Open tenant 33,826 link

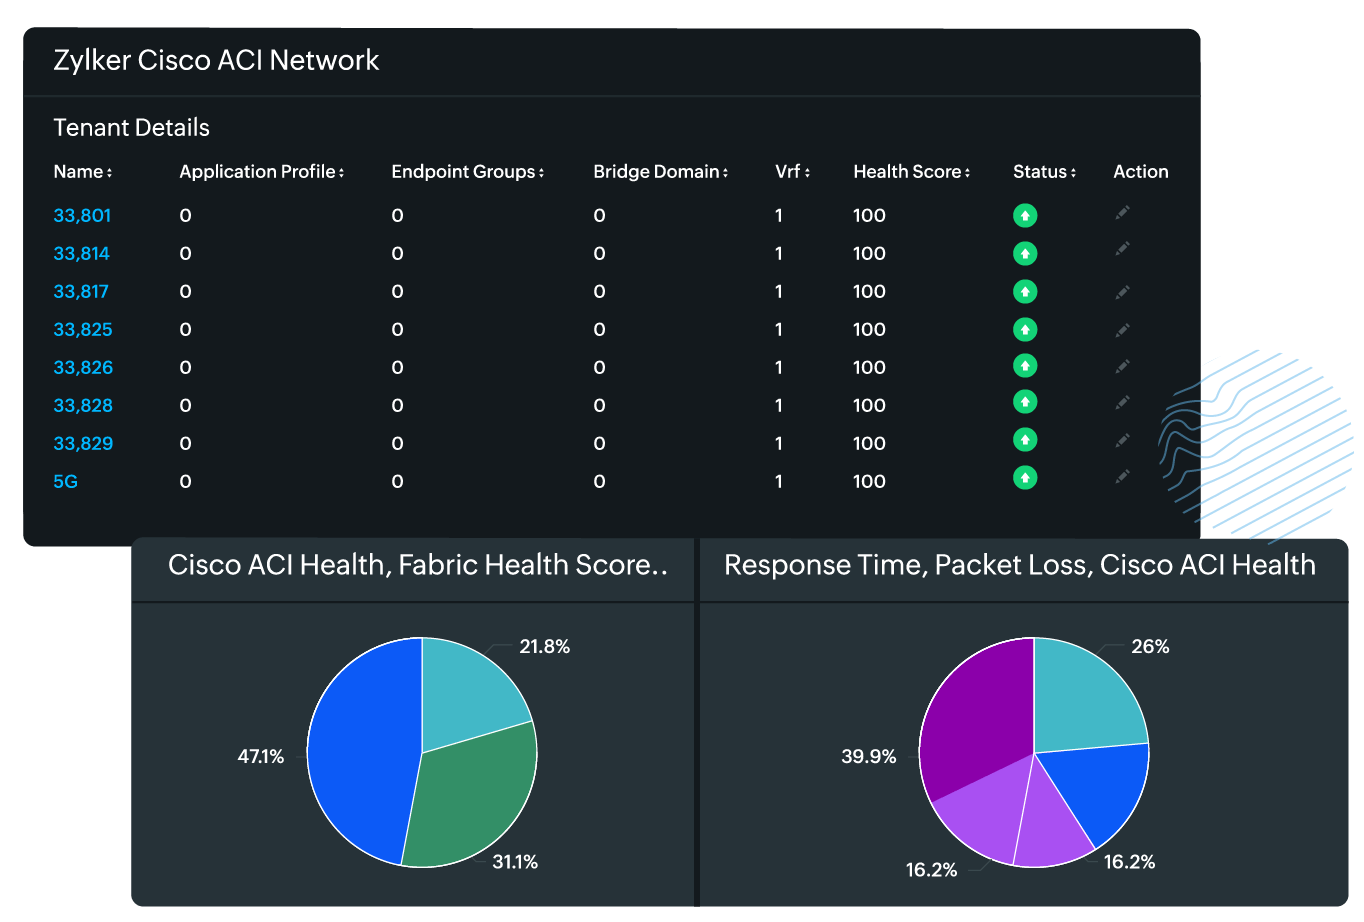(x=83, y=367)
